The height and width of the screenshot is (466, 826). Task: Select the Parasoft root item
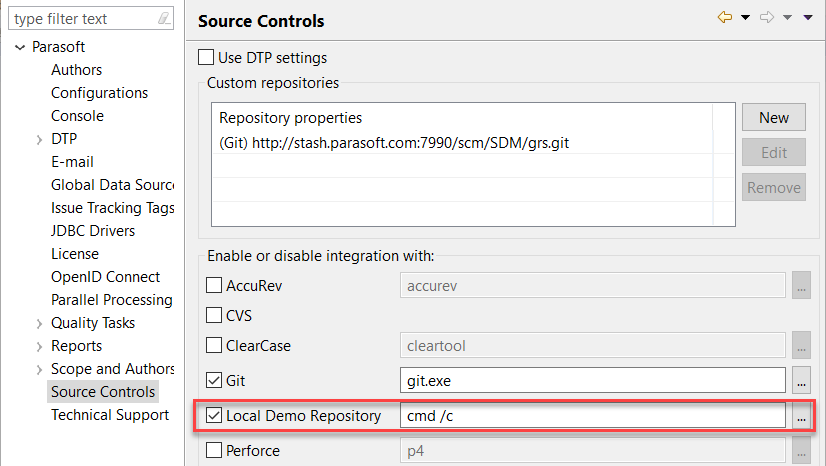point(58,47)
